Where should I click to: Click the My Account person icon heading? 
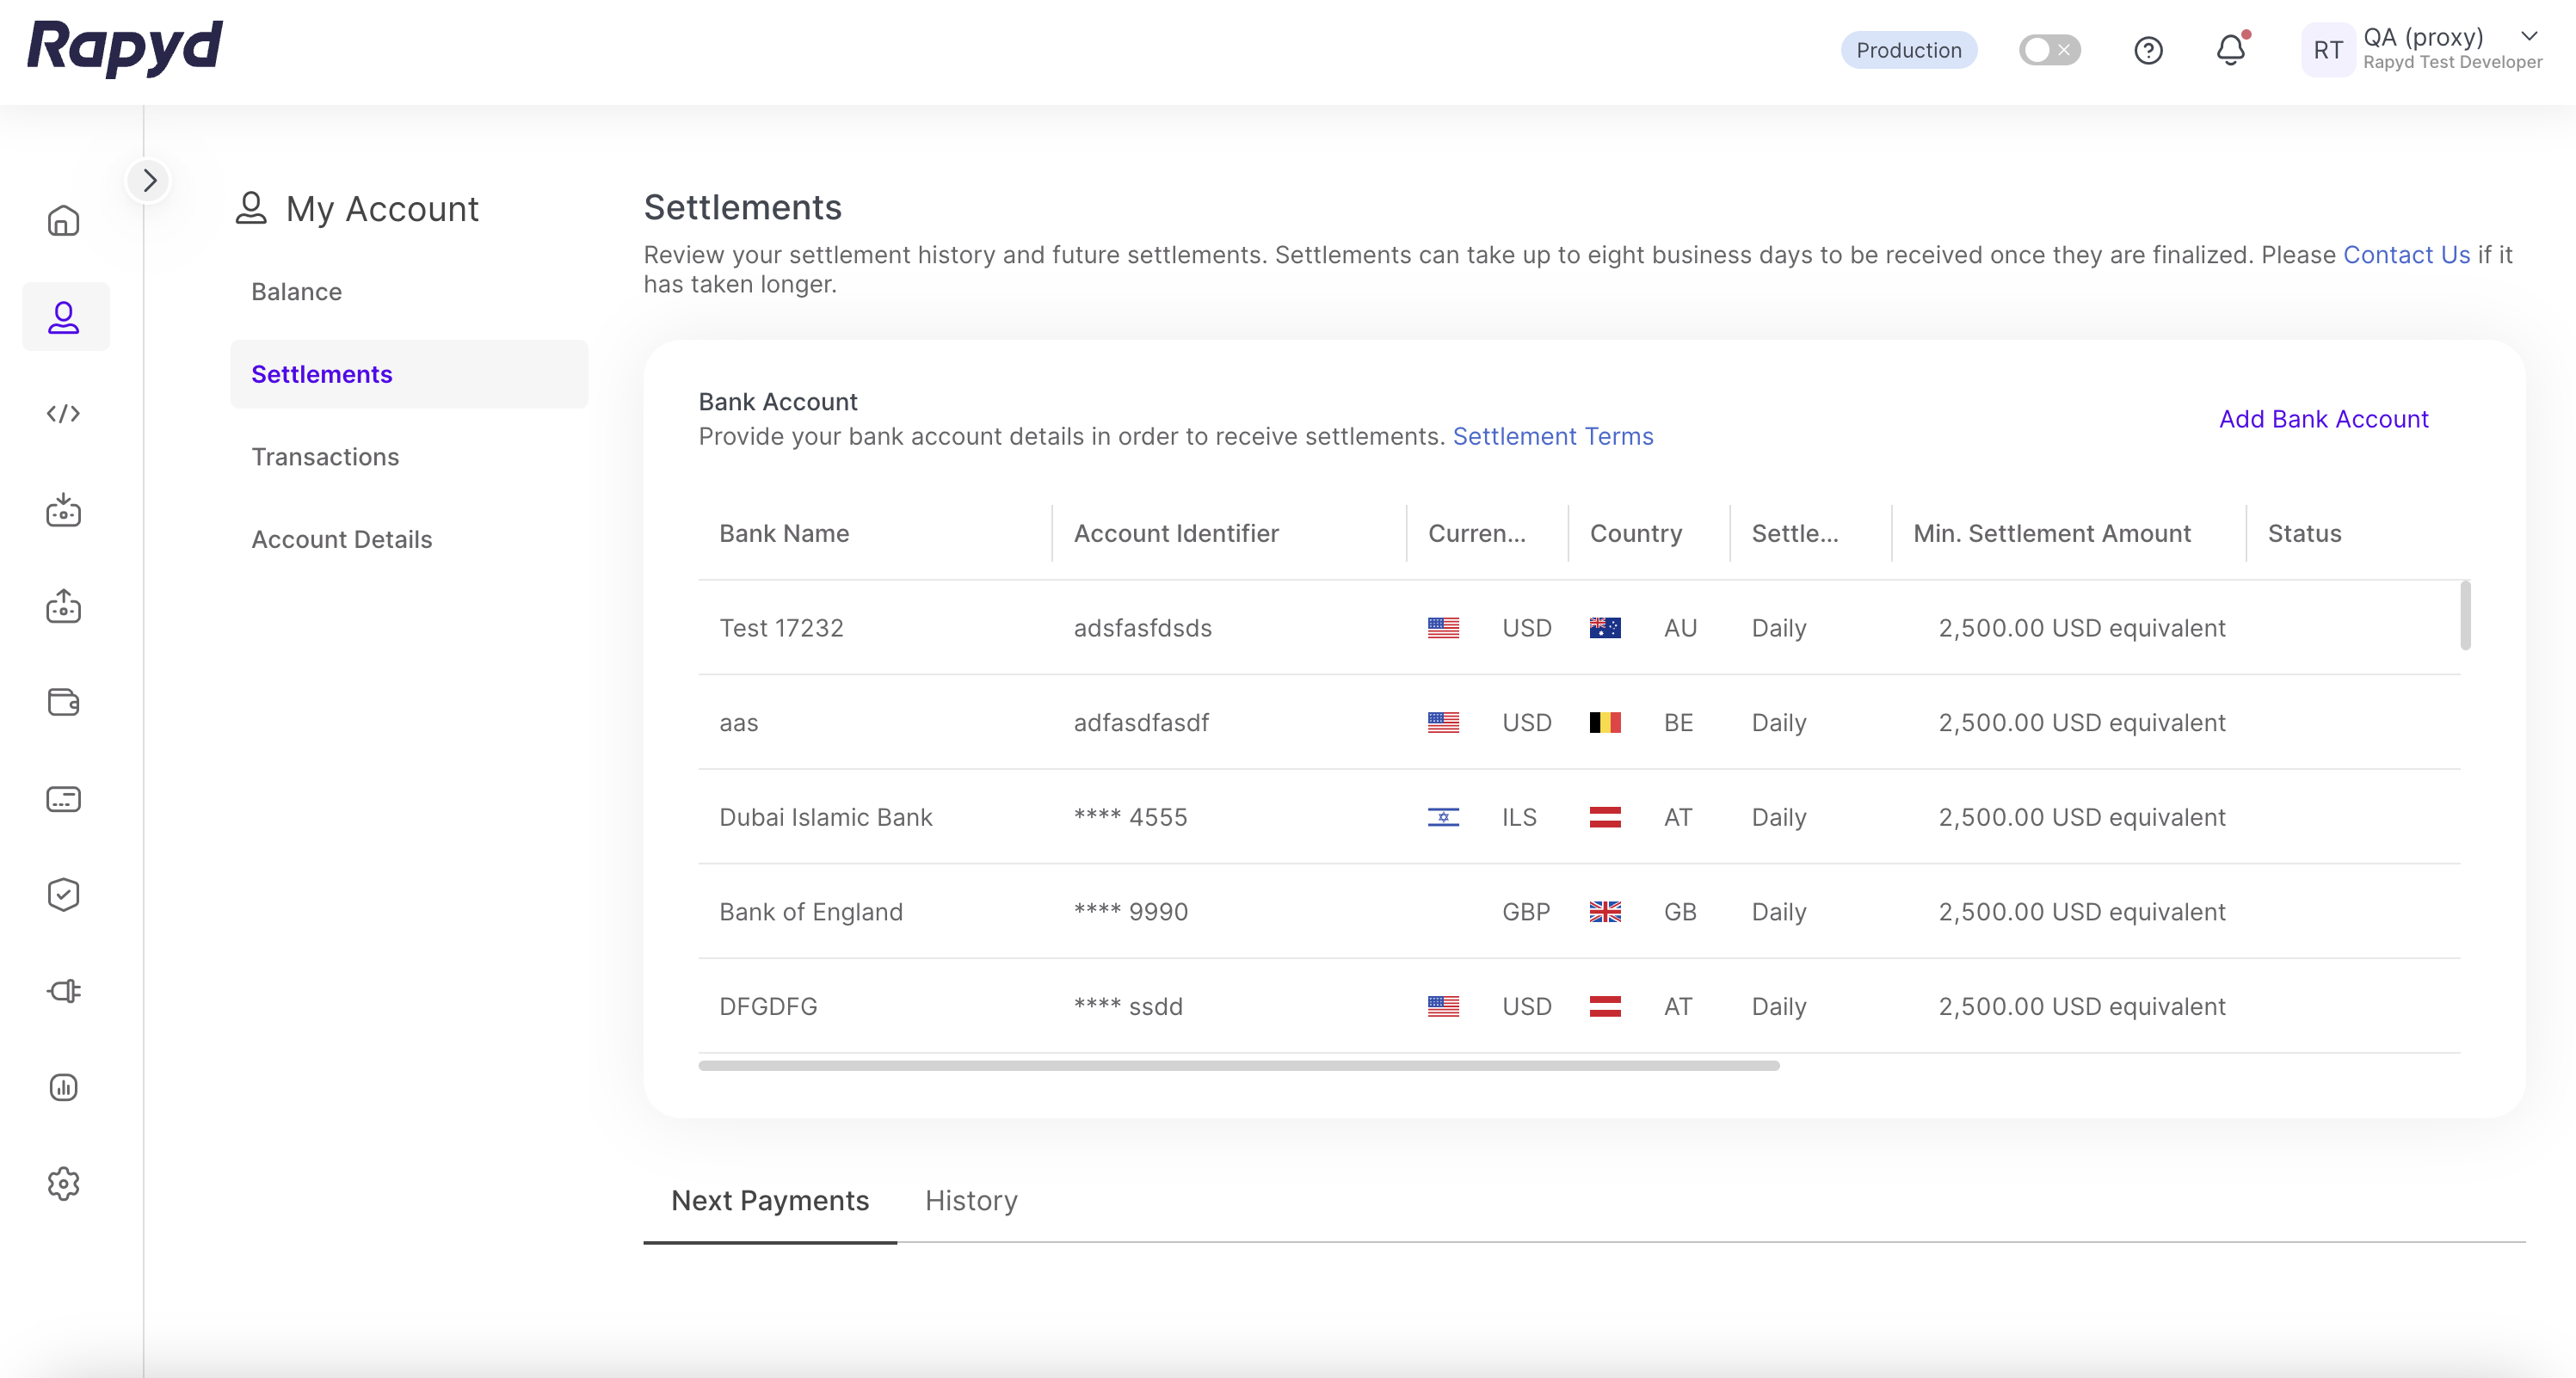coord(251,208)
